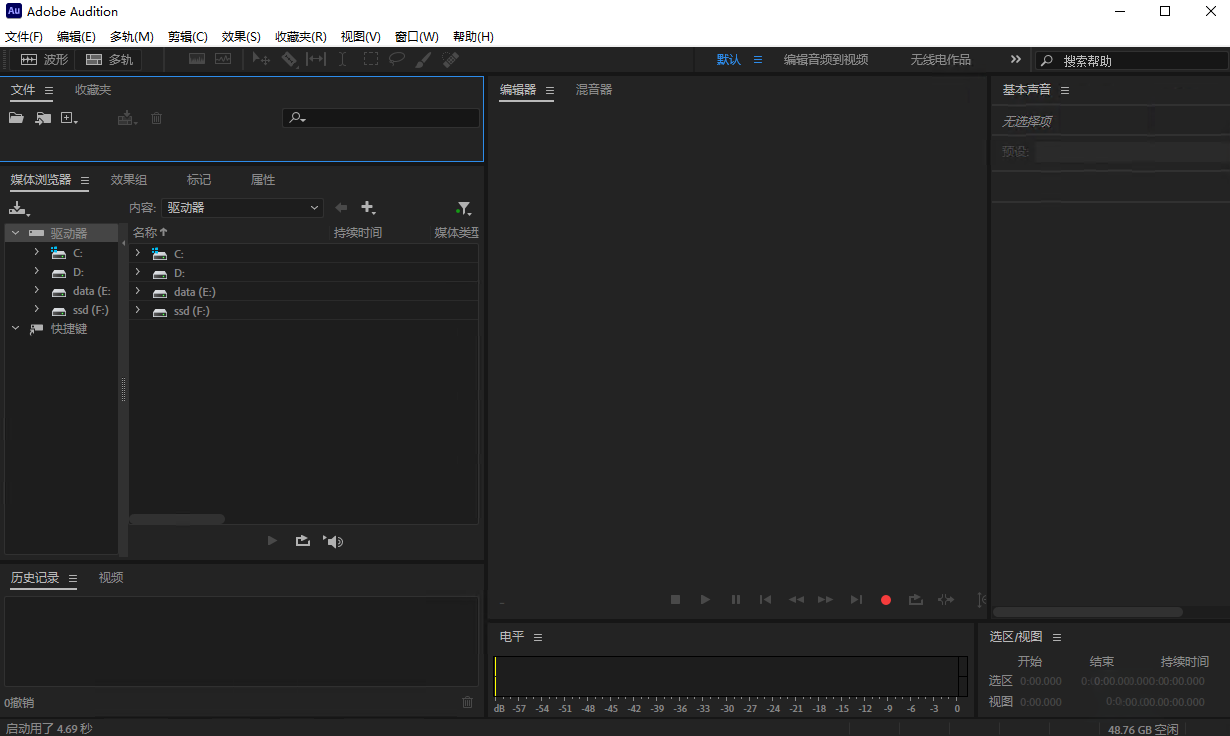
Task: Click the Pause transport button
Action: tap(736, 599)
